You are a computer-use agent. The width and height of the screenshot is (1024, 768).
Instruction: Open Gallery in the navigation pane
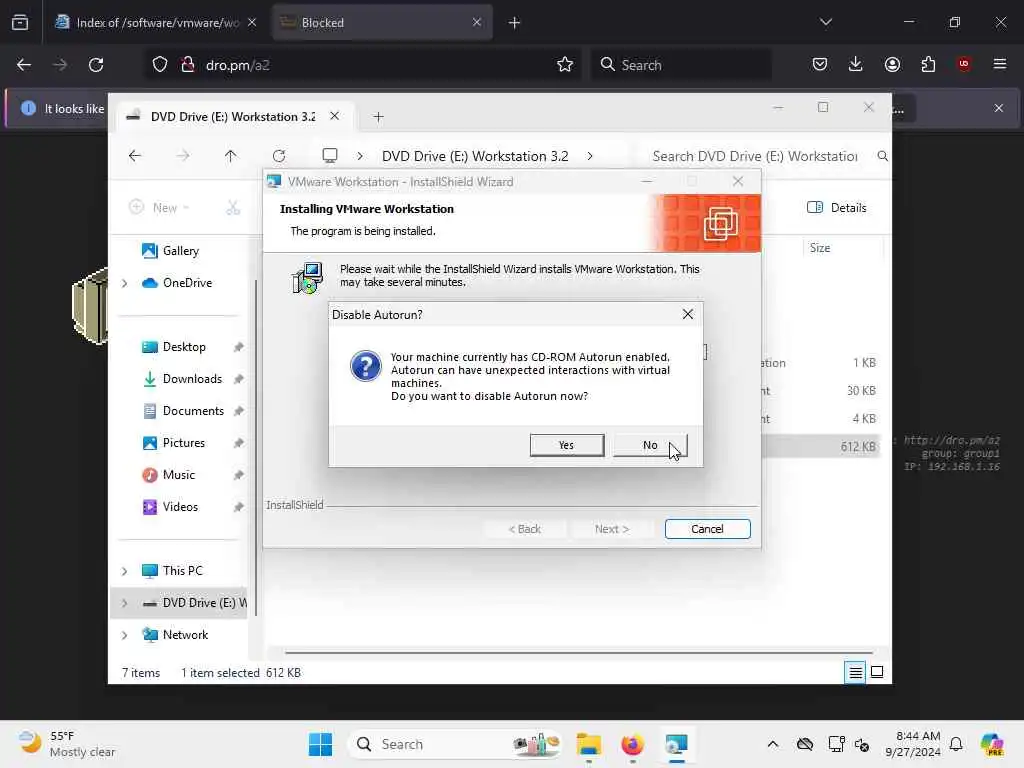point(180,251)
